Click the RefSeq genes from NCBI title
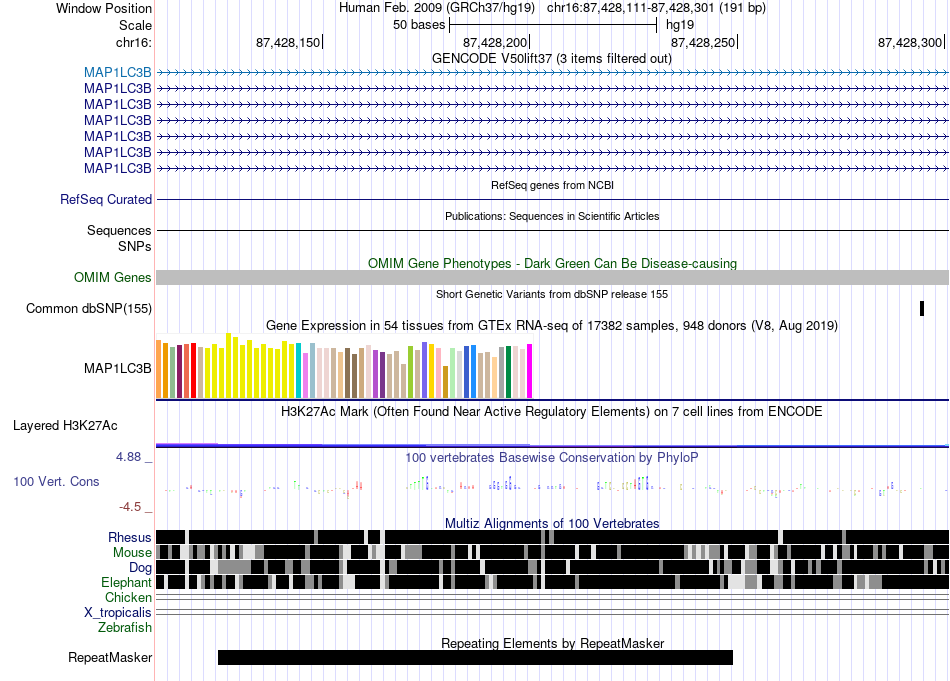 [x=553, y=185]
